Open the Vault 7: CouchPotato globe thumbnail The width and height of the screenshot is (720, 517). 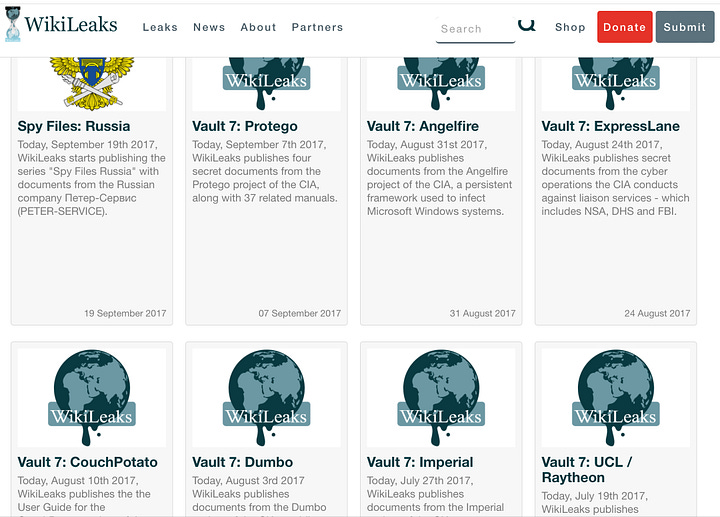pyautogui.click(x=92, y=397)
